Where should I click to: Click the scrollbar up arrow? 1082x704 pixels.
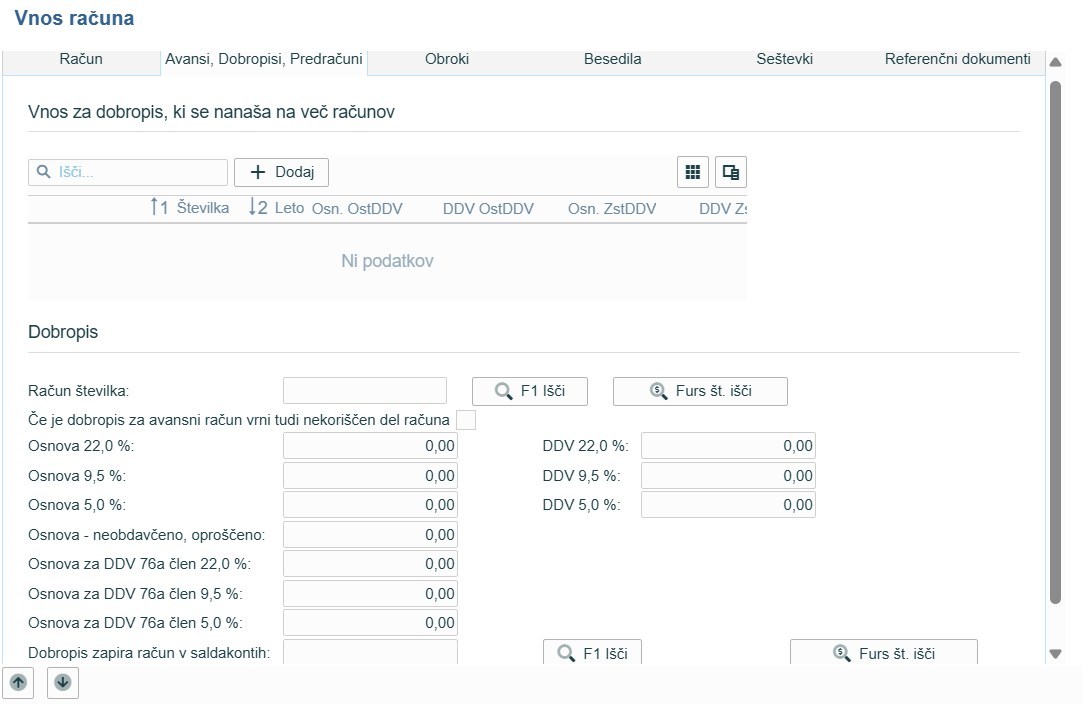1055,63
